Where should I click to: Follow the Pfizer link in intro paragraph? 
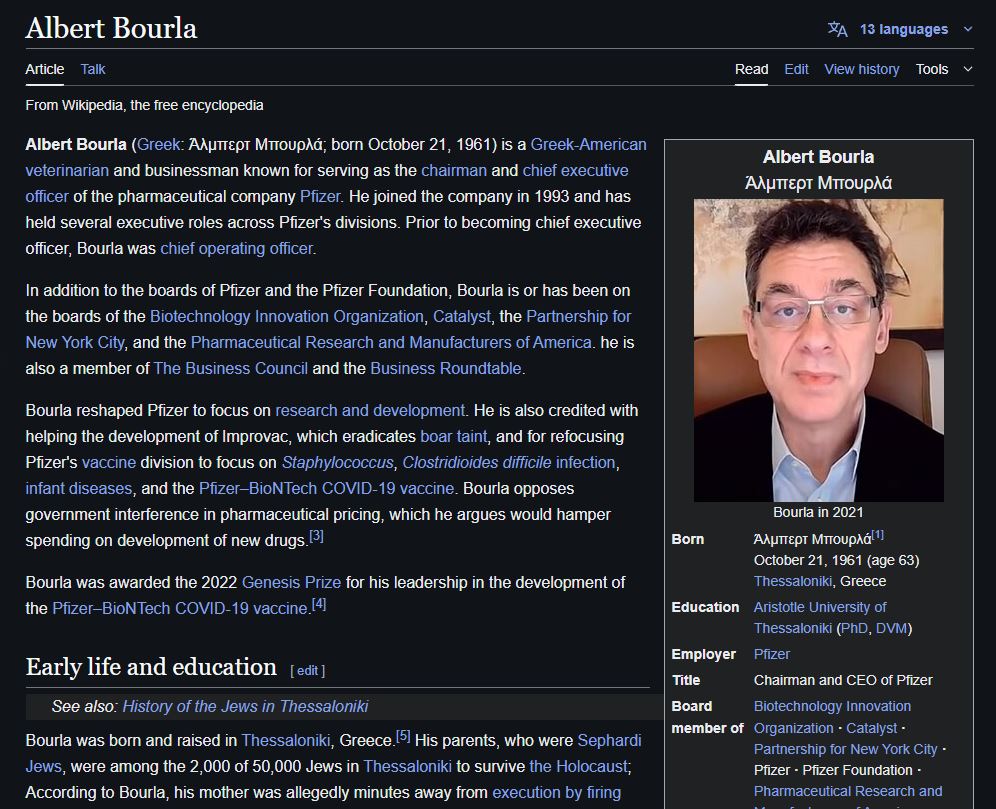[320, 196]
